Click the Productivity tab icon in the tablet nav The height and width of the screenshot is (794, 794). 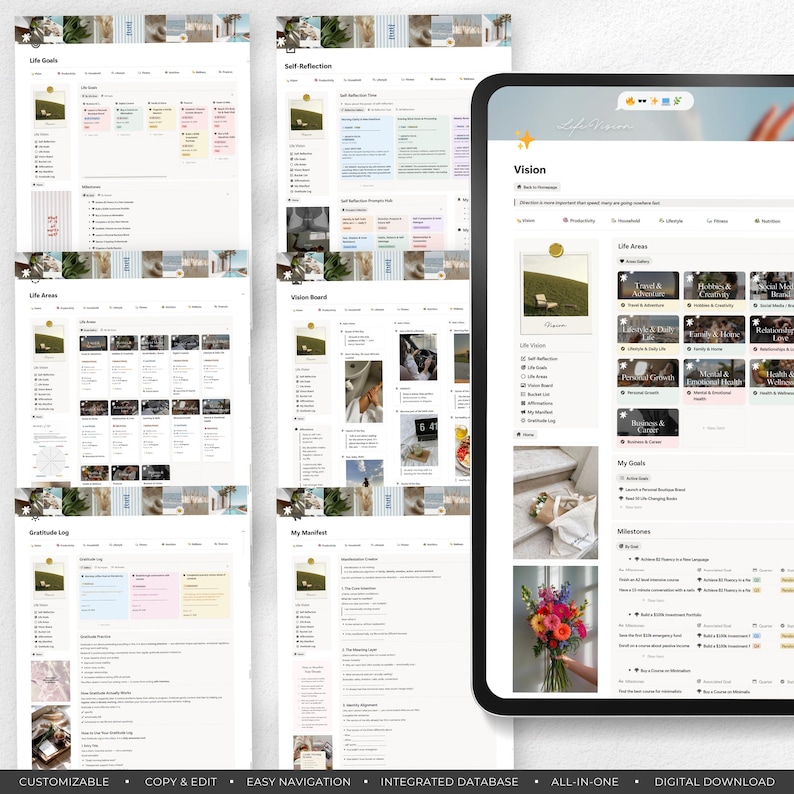pos(566,220)
